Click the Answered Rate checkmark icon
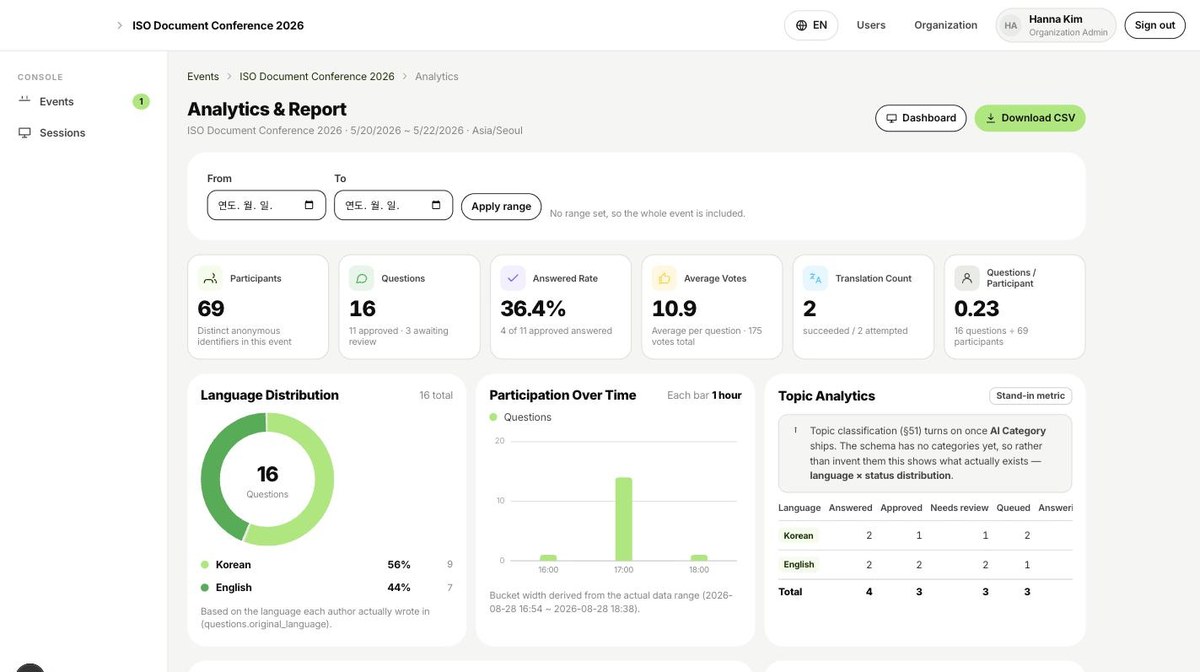 [513, 278]
